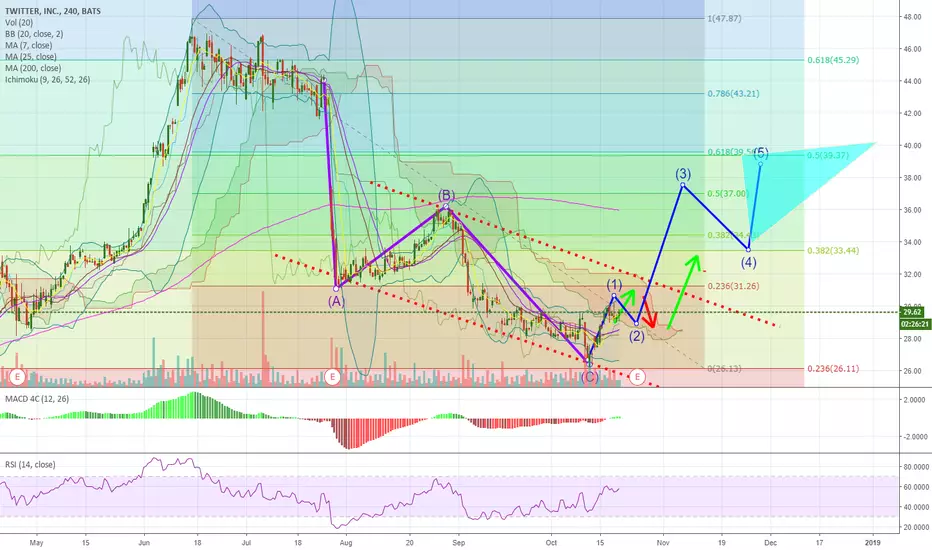Select the 'Vol (20)' indicator legend
The width and height of the screenshot is (932, 550).
click(x=19, y=23)
